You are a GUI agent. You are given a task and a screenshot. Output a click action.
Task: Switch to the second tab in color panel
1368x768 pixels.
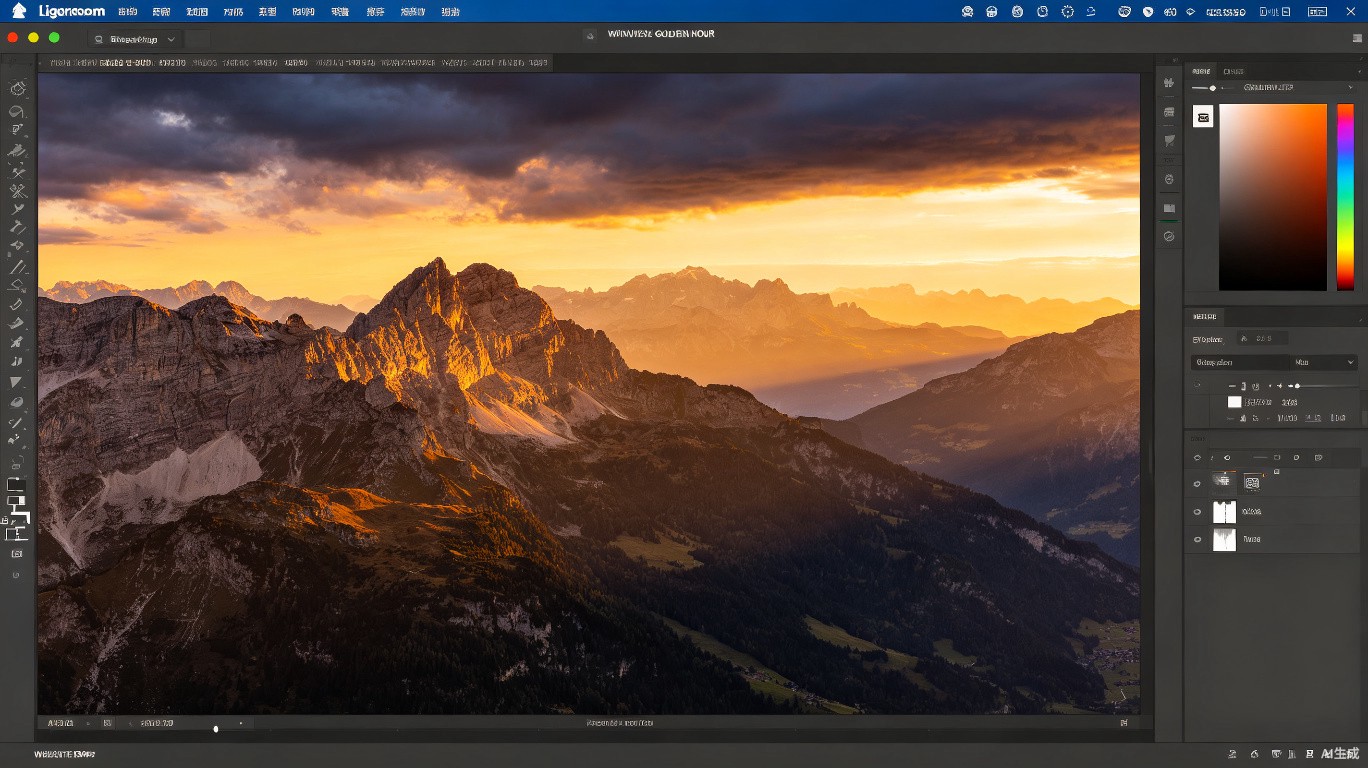click(1234, 71)
